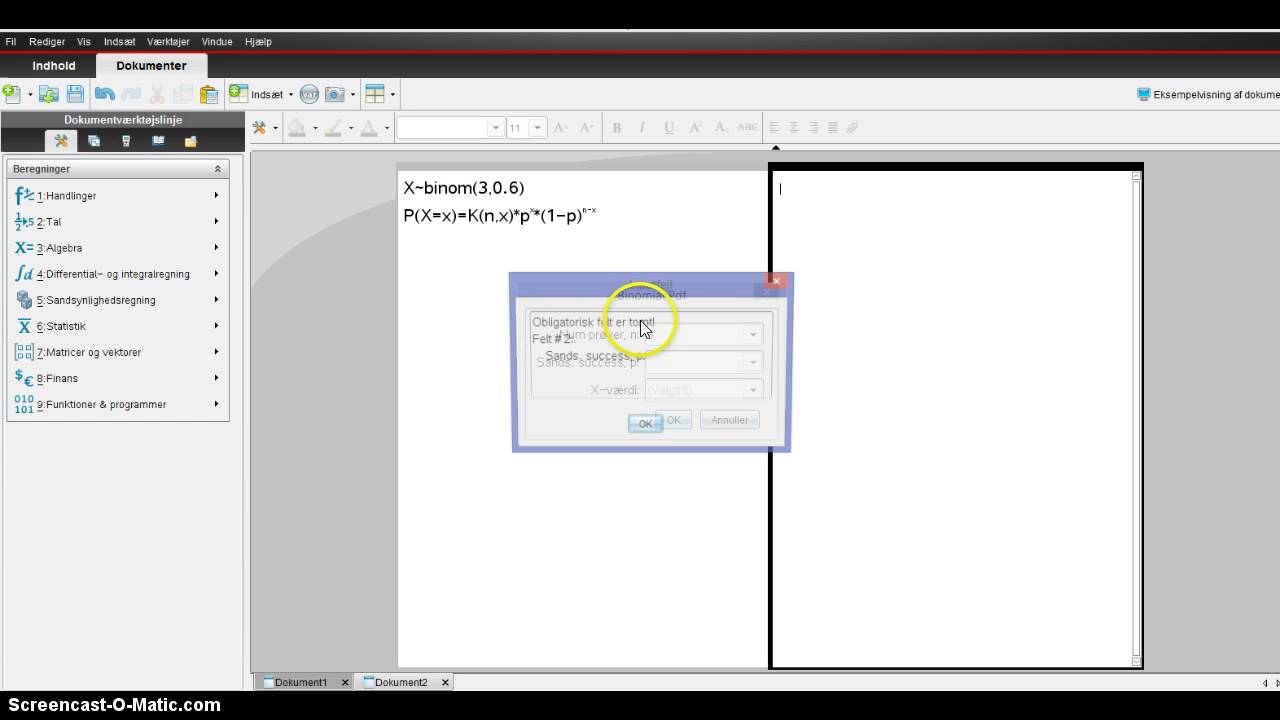This screenshot has height=720, width=1280.
Task: Expand 5:Sandsynlighedsregning submenu
Action: pos(216,299)
